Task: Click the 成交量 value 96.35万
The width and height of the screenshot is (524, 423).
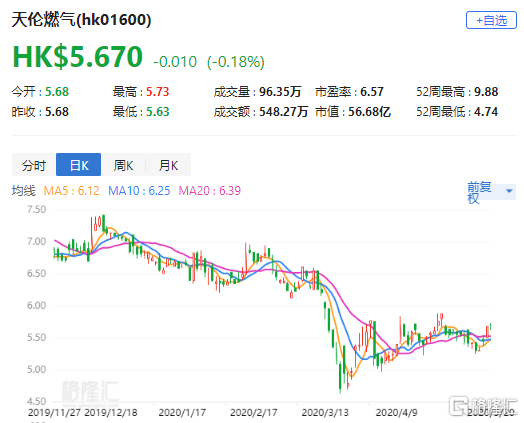Action: click(x=280, y=92)
